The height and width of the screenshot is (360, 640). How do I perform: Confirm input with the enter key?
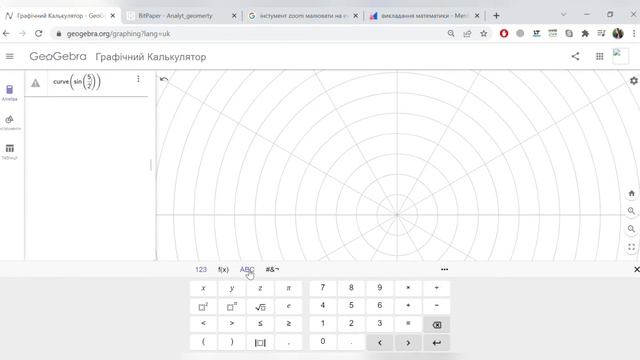[437, 343]
